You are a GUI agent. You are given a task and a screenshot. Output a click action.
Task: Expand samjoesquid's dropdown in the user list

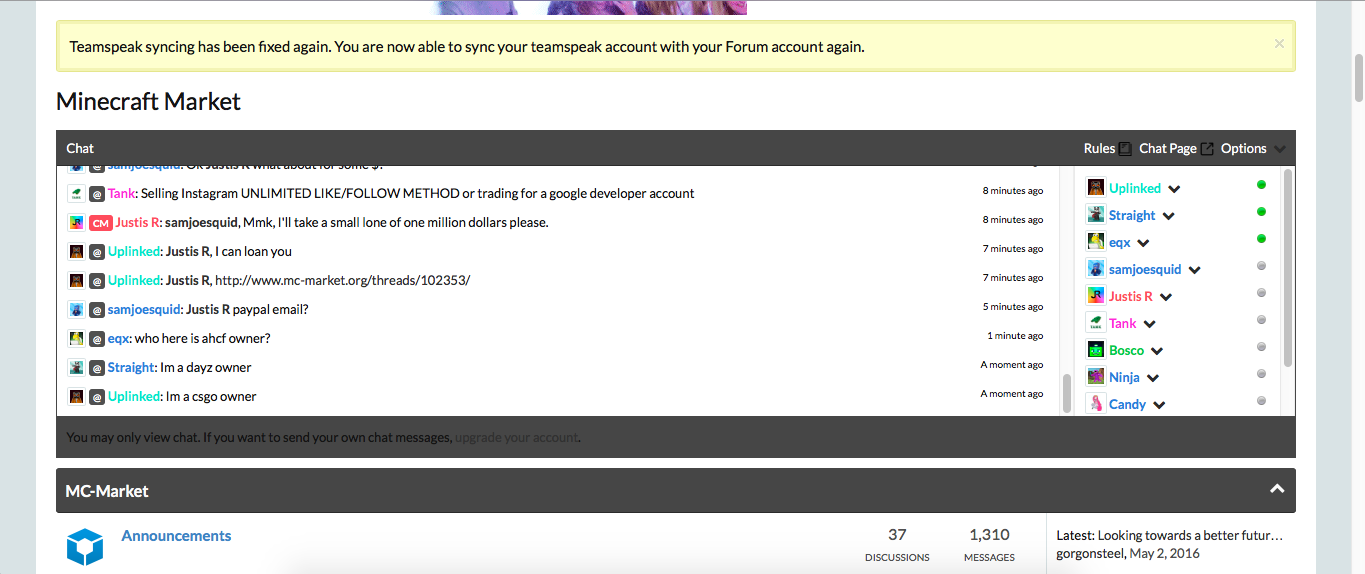1194,270
